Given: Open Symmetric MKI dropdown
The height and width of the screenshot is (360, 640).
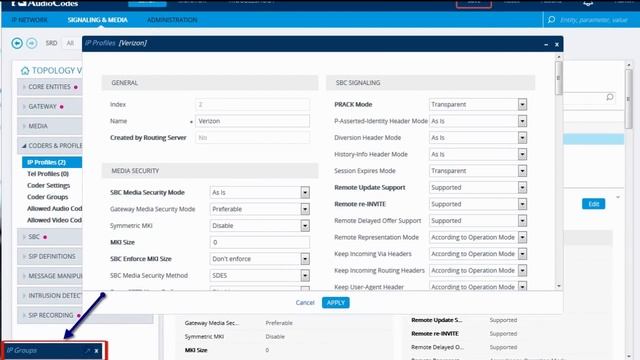Looking at the screenshot, I should [305, 226].
